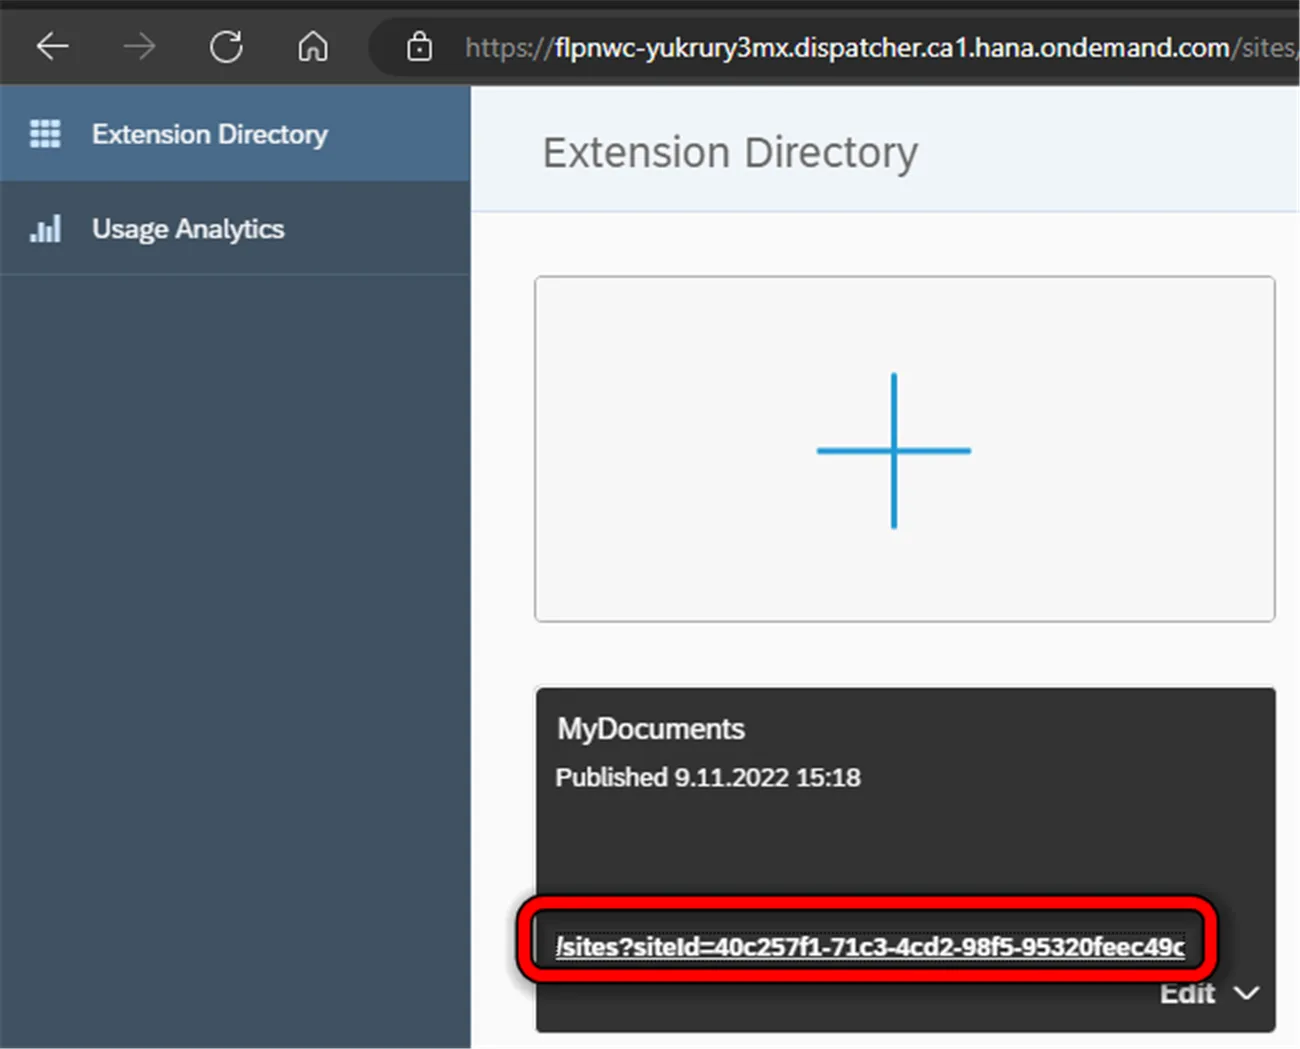Open Extension Directory in the sidebar
Viewport: 1300px width, 1049px height.
coord(235,133)
